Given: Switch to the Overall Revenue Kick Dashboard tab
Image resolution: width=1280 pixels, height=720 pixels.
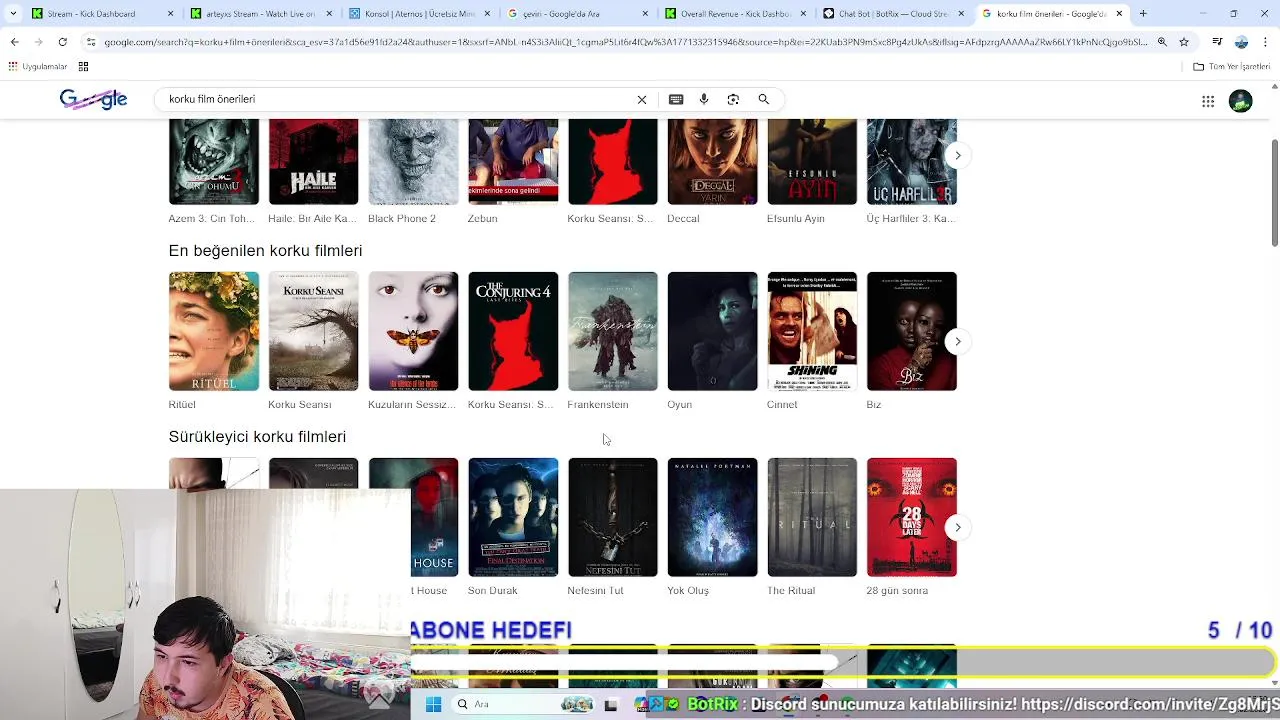Looking at the screenshot, I should (737, 14).
